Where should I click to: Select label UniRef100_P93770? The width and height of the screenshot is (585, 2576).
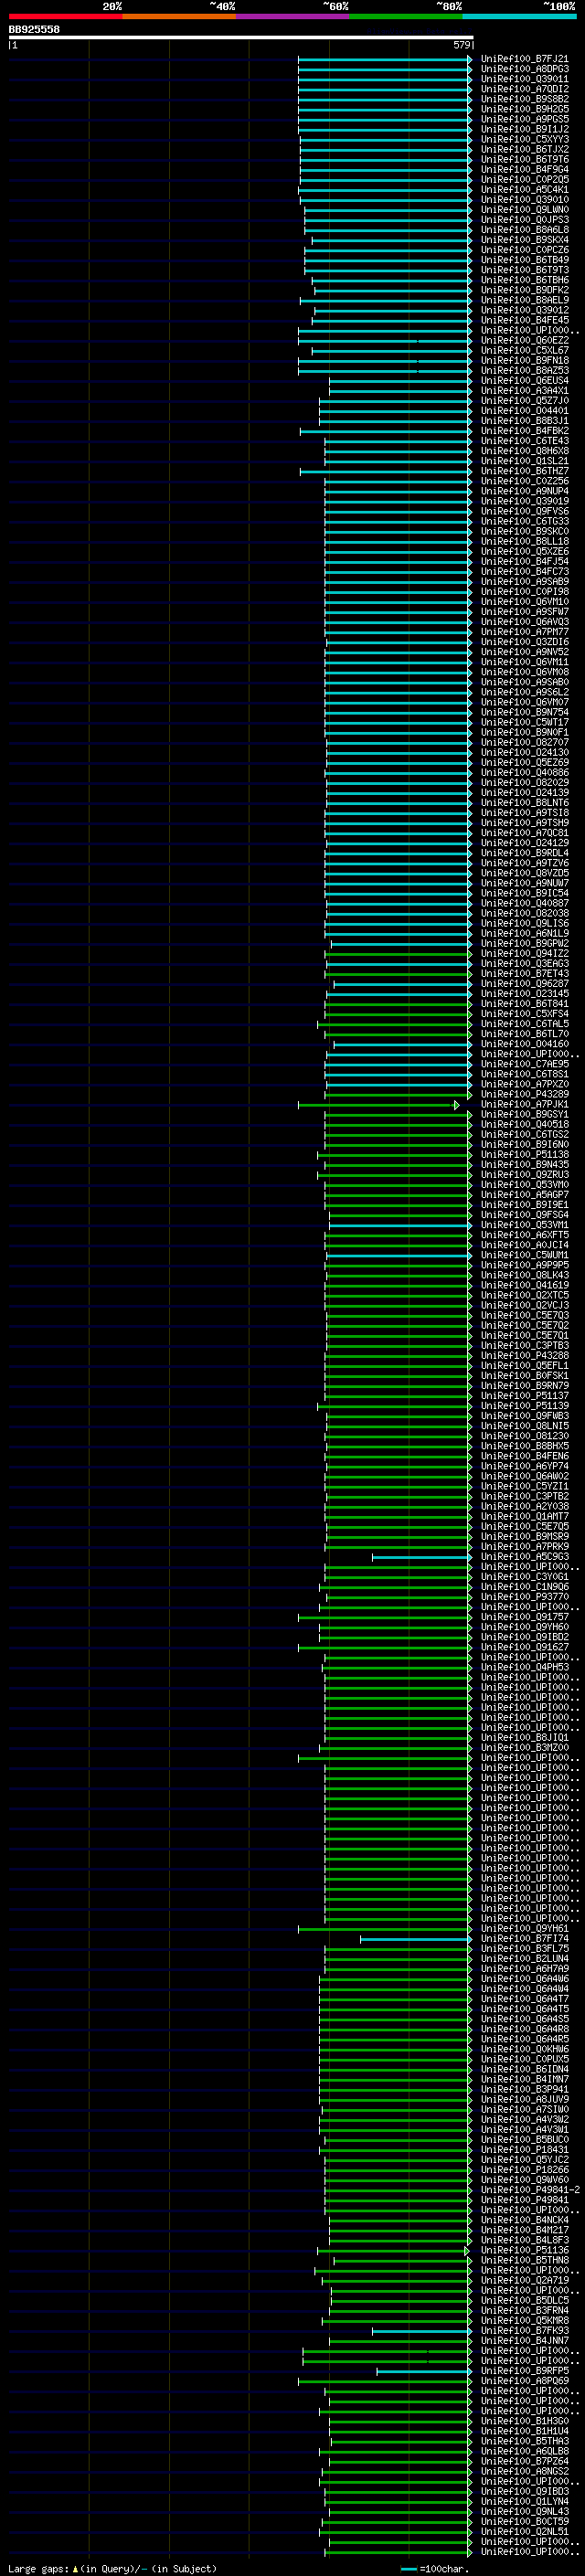click(x=524, y=1597)
